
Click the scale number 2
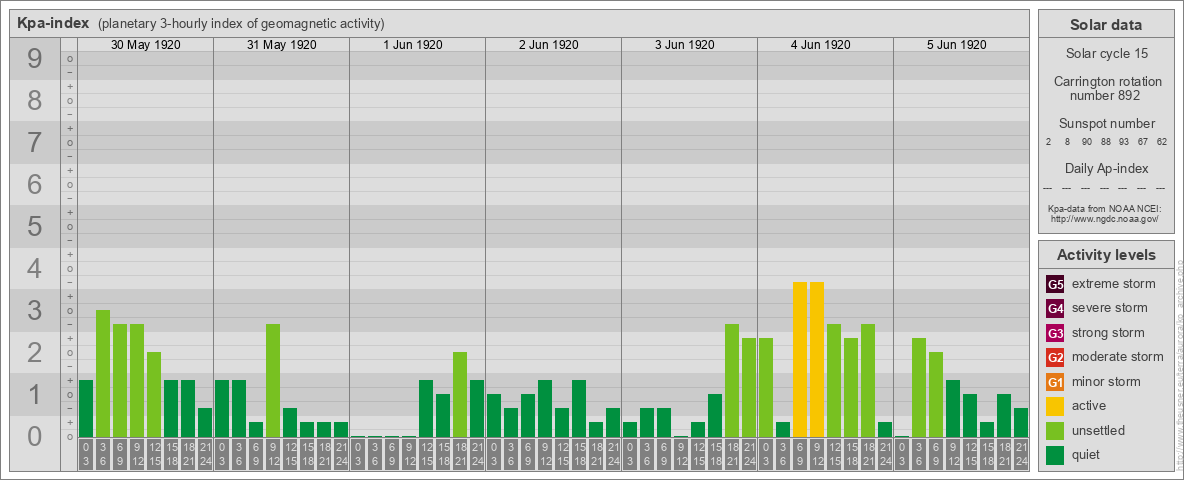click(34, 352)
